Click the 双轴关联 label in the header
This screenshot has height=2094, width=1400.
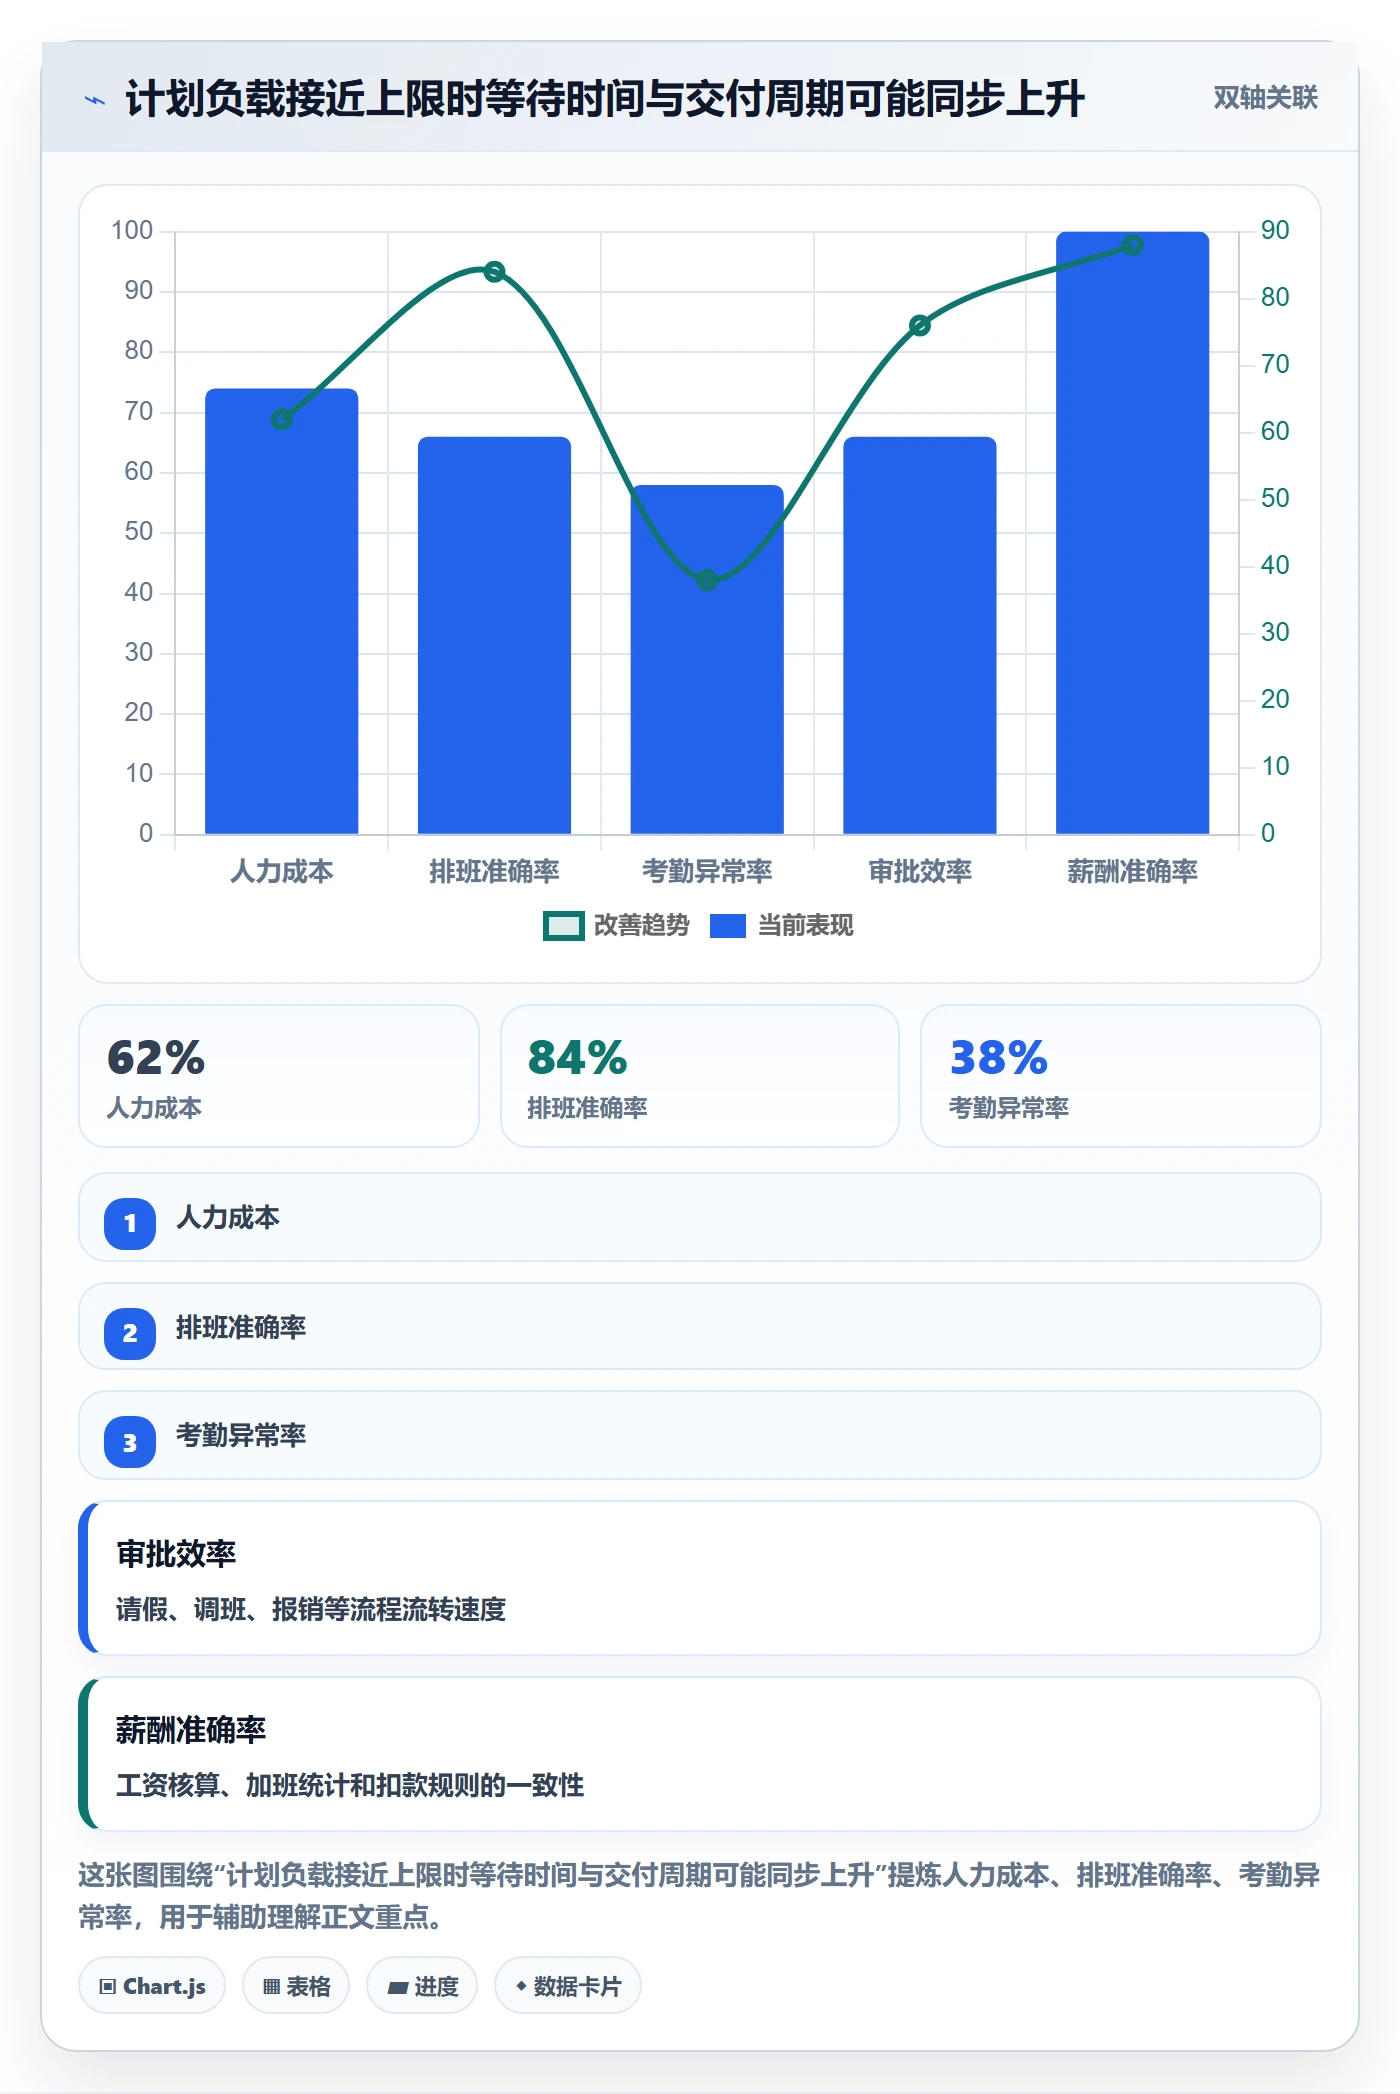coord(1265,98)
